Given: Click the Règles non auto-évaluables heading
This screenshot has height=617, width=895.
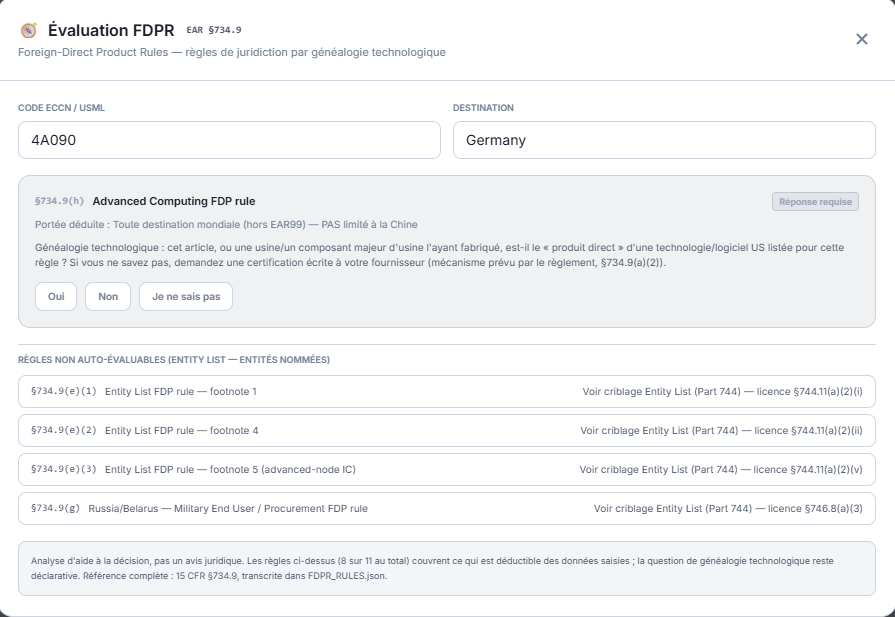Looking at the screenshot, I should [x=174, y=360].
